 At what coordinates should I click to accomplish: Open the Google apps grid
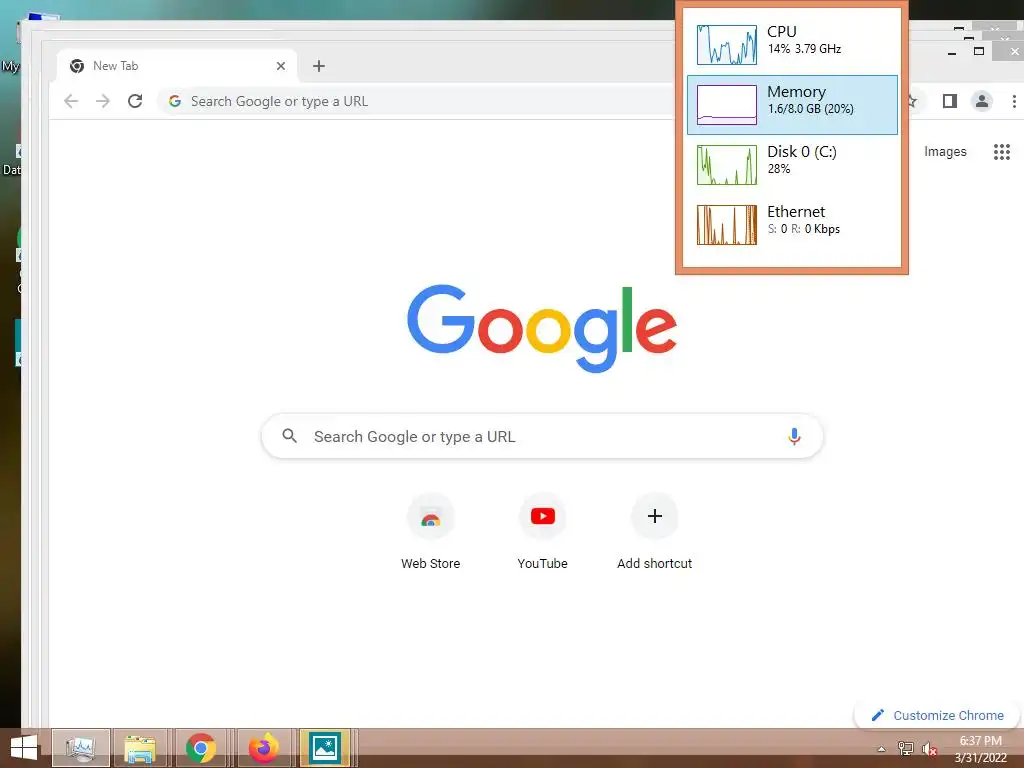pos(1002,152)
